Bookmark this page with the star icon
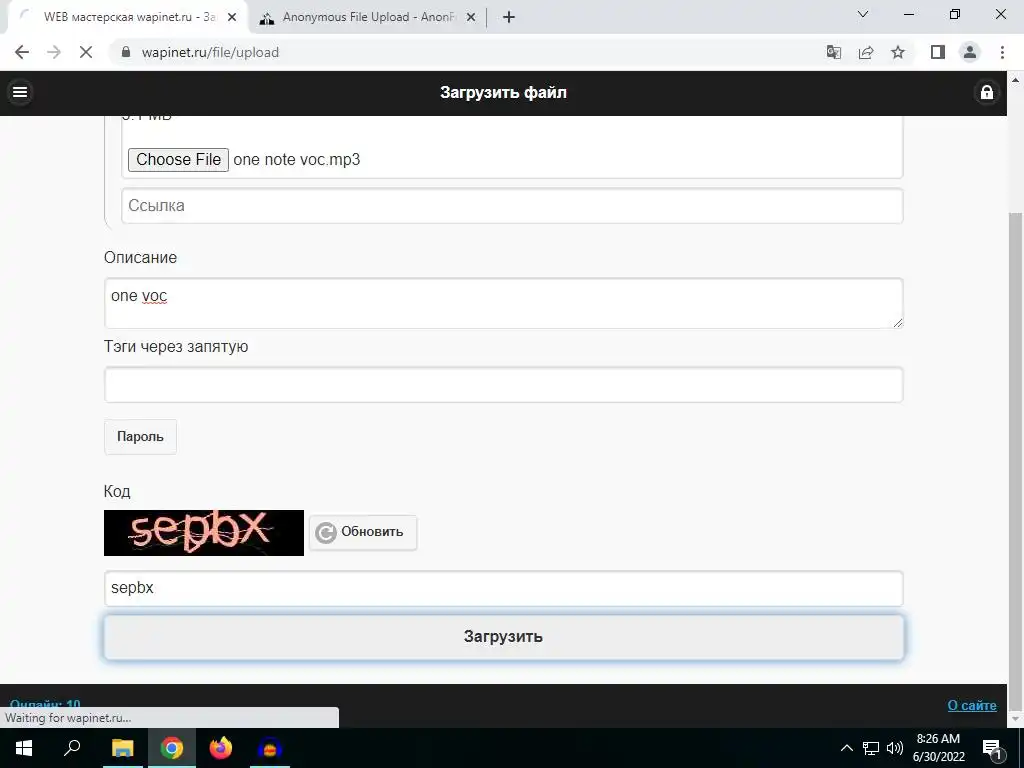1024x768 pixels. [x=898, y=52]
